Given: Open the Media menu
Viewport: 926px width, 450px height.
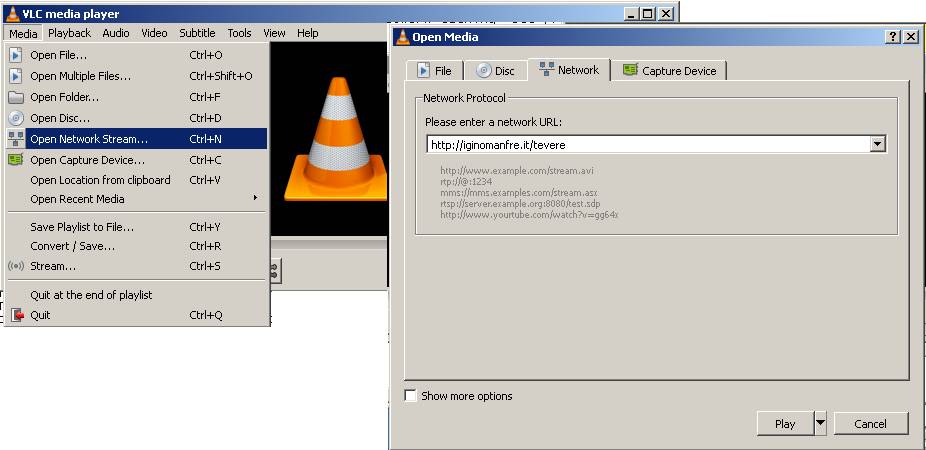Looking at the screenshot, I should [x=23, y=34].
